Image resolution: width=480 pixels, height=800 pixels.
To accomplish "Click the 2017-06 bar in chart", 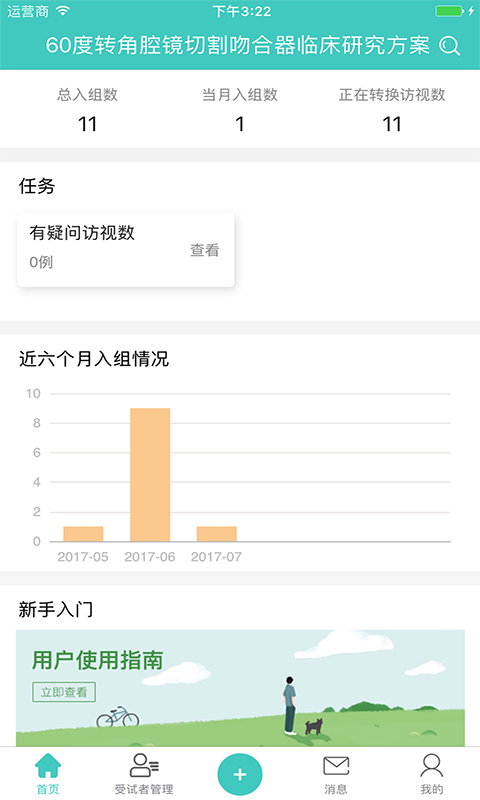I will 150,474.
